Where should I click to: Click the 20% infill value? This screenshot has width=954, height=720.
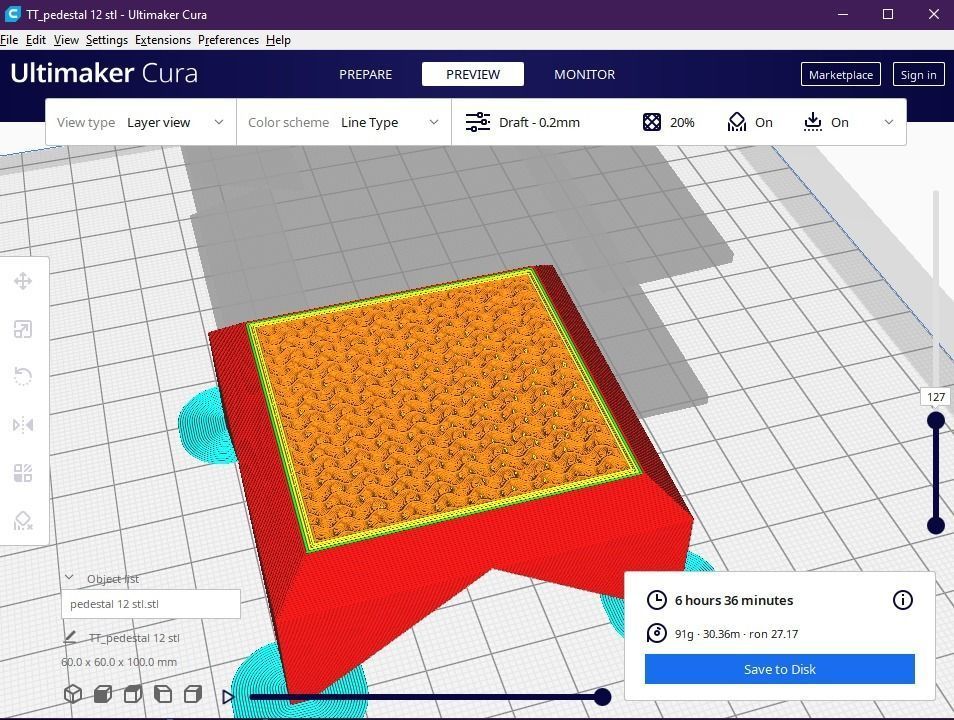[x=682, y=122]
